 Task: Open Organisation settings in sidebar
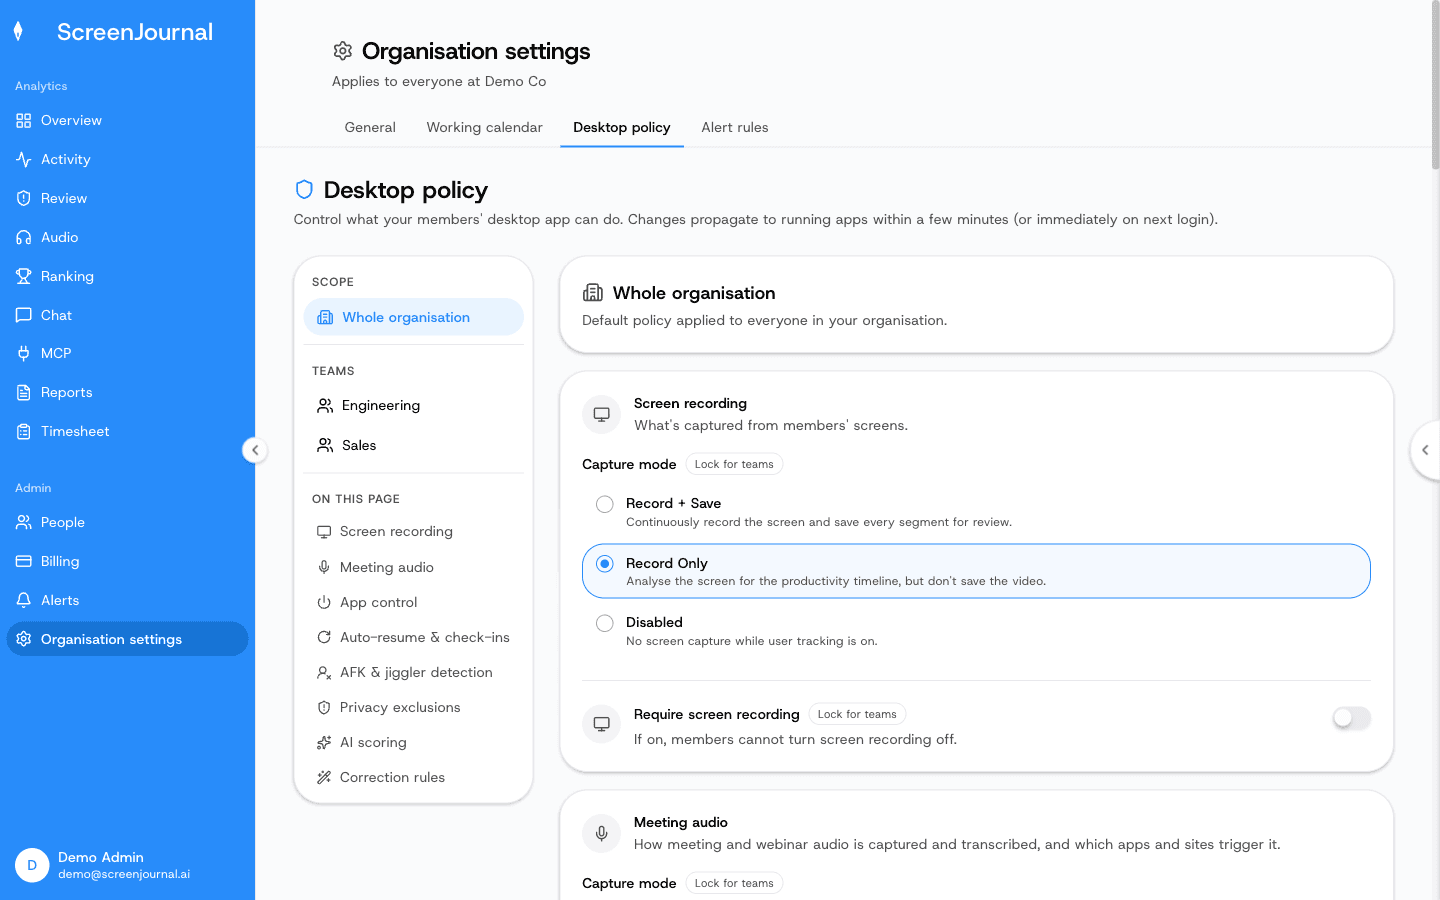tap(127, 639)
